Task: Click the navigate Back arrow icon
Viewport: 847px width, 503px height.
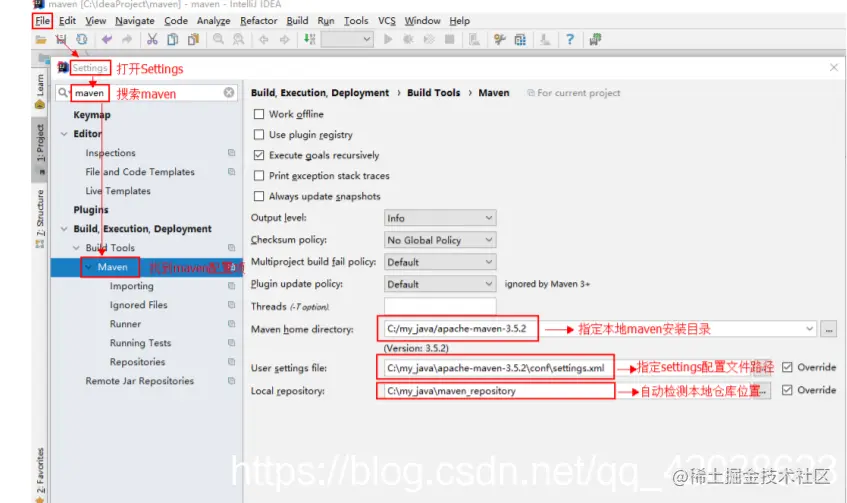Action: (264, 39)
